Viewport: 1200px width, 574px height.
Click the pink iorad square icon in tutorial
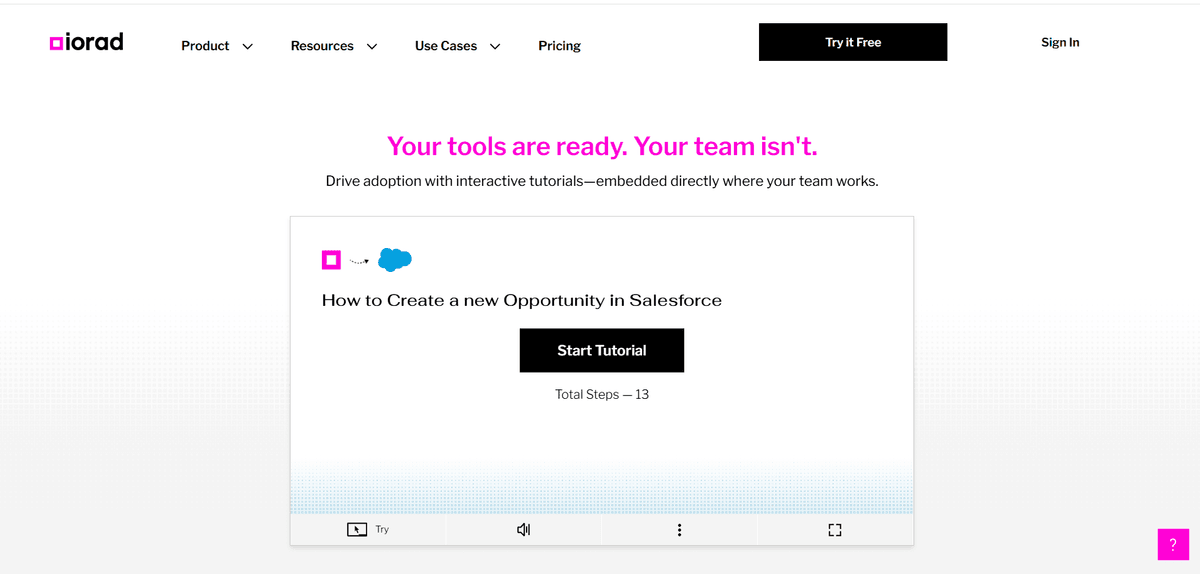point(331,260)
